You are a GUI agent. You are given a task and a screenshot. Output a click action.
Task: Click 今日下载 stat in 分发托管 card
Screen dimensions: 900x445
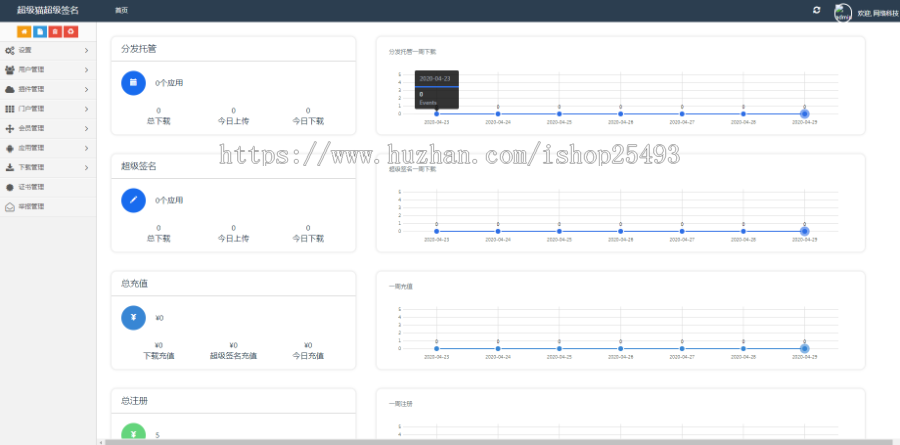[x=308, y=116]
